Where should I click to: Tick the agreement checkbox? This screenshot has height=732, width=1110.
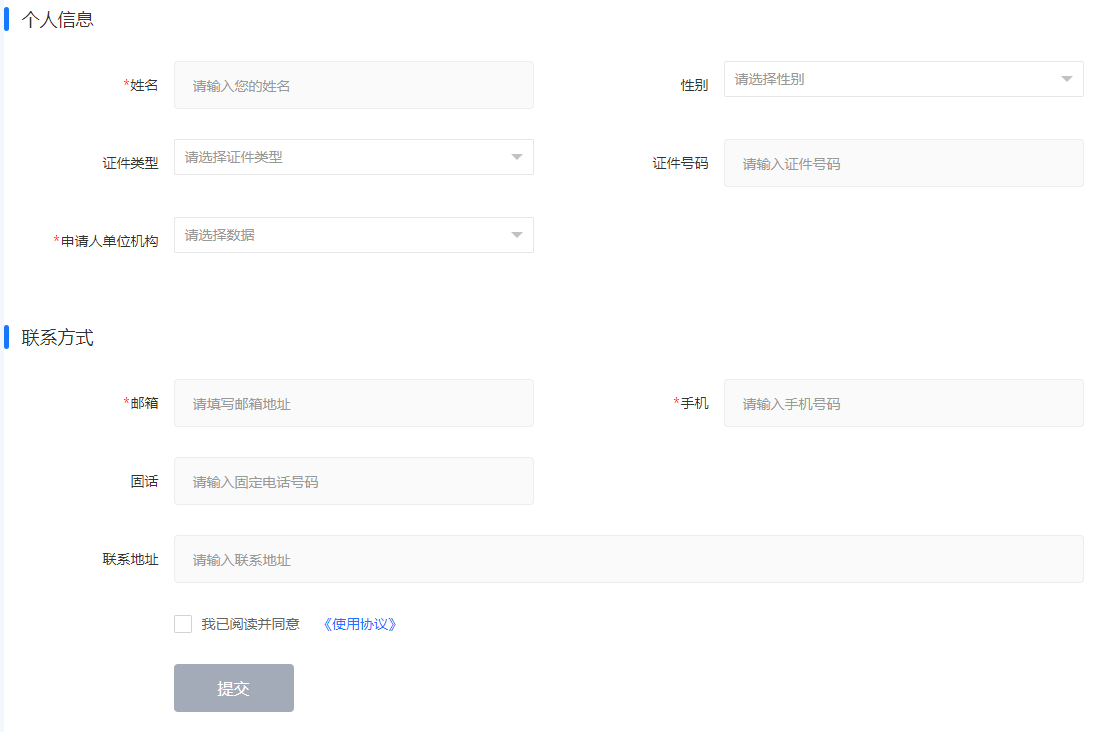183,624
